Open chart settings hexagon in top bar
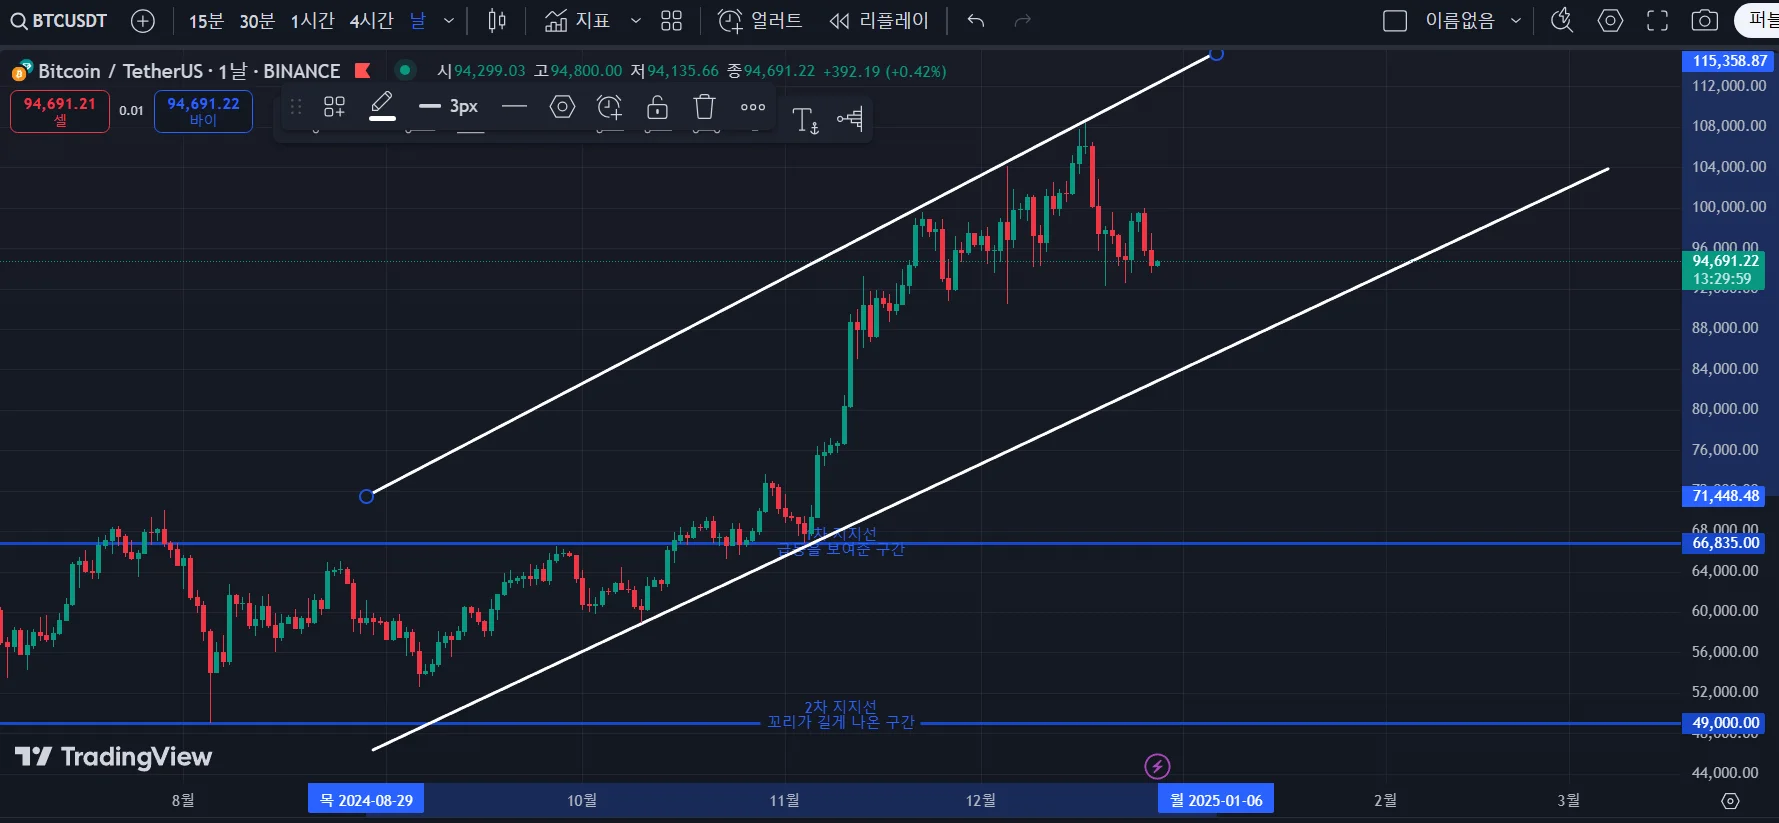 point(1610,21)
